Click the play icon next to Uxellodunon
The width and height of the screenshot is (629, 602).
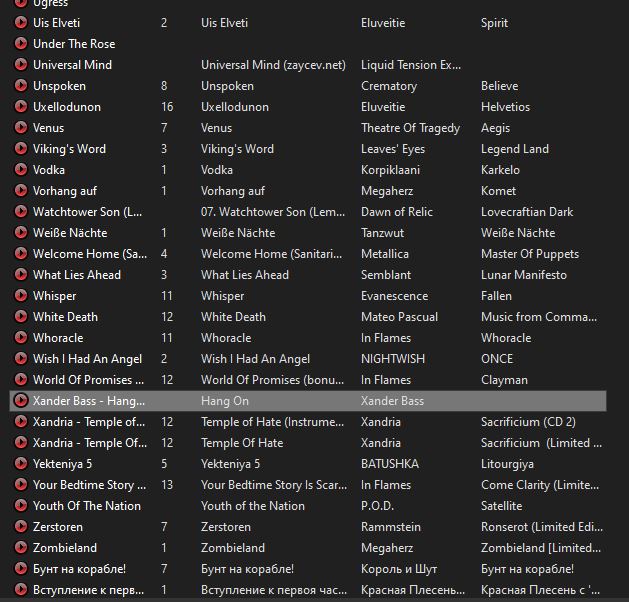pyautogui.click(x=21, y=106)
